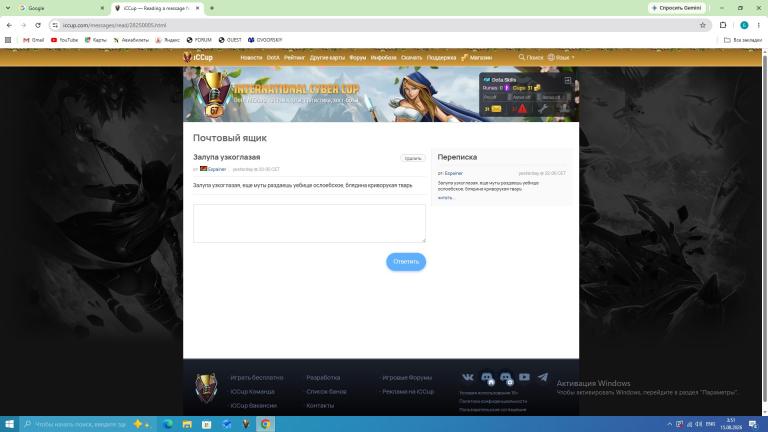The width and height of the screenshot is (768, 432).
Task: Click the Спросить Gemini button
Action: [x=677, y=8]
